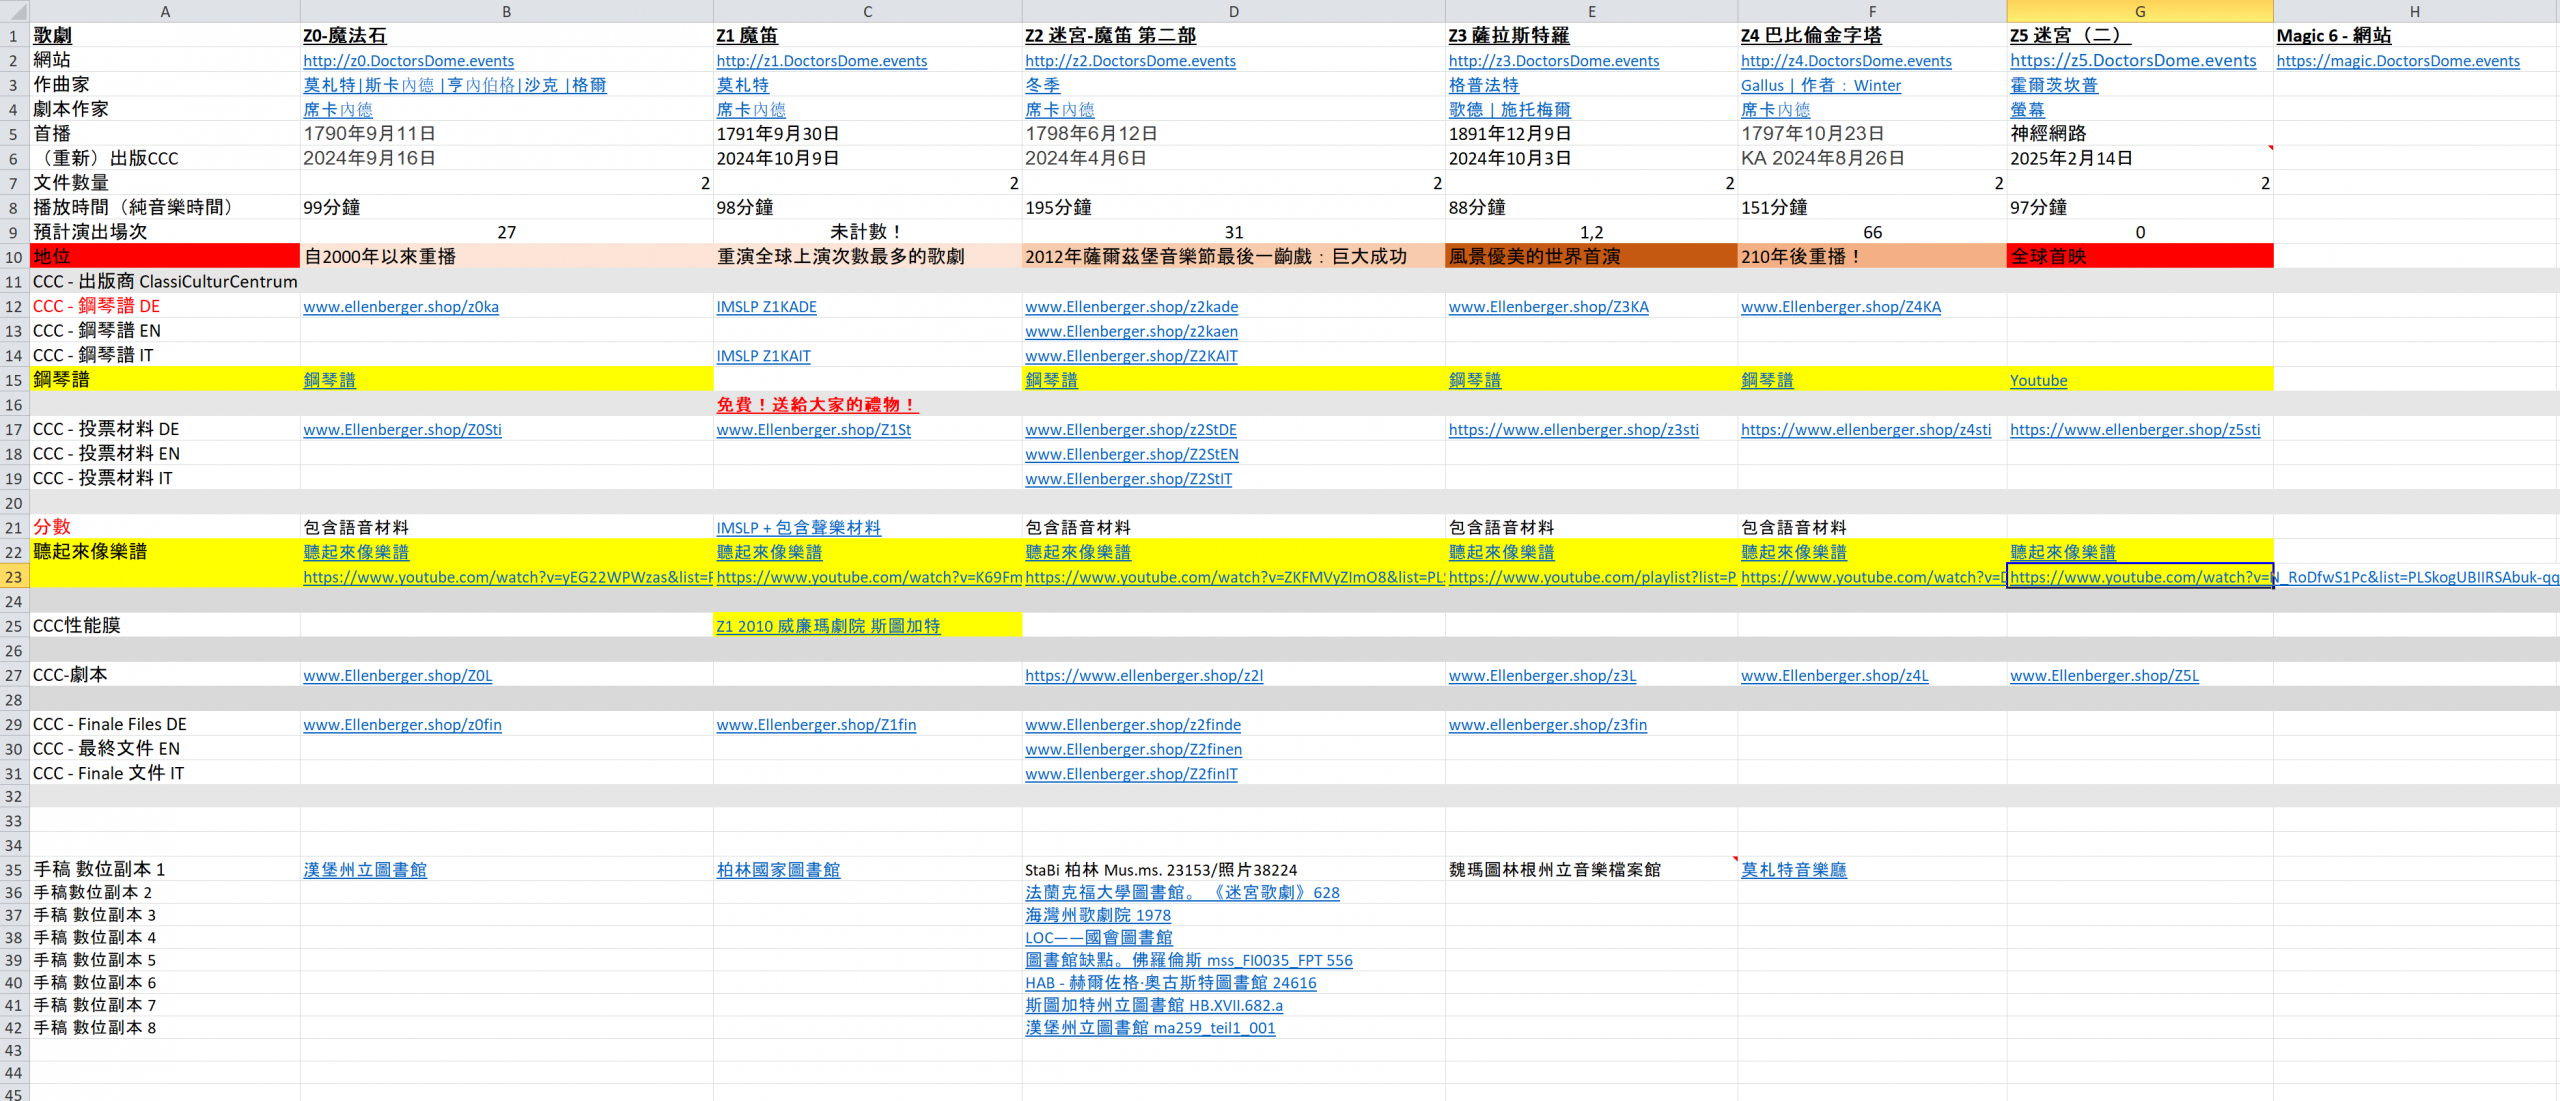This screenshot has height=1101, width=2560.
Task: Open composer link 格普法特
Action: click(1483, 86)
